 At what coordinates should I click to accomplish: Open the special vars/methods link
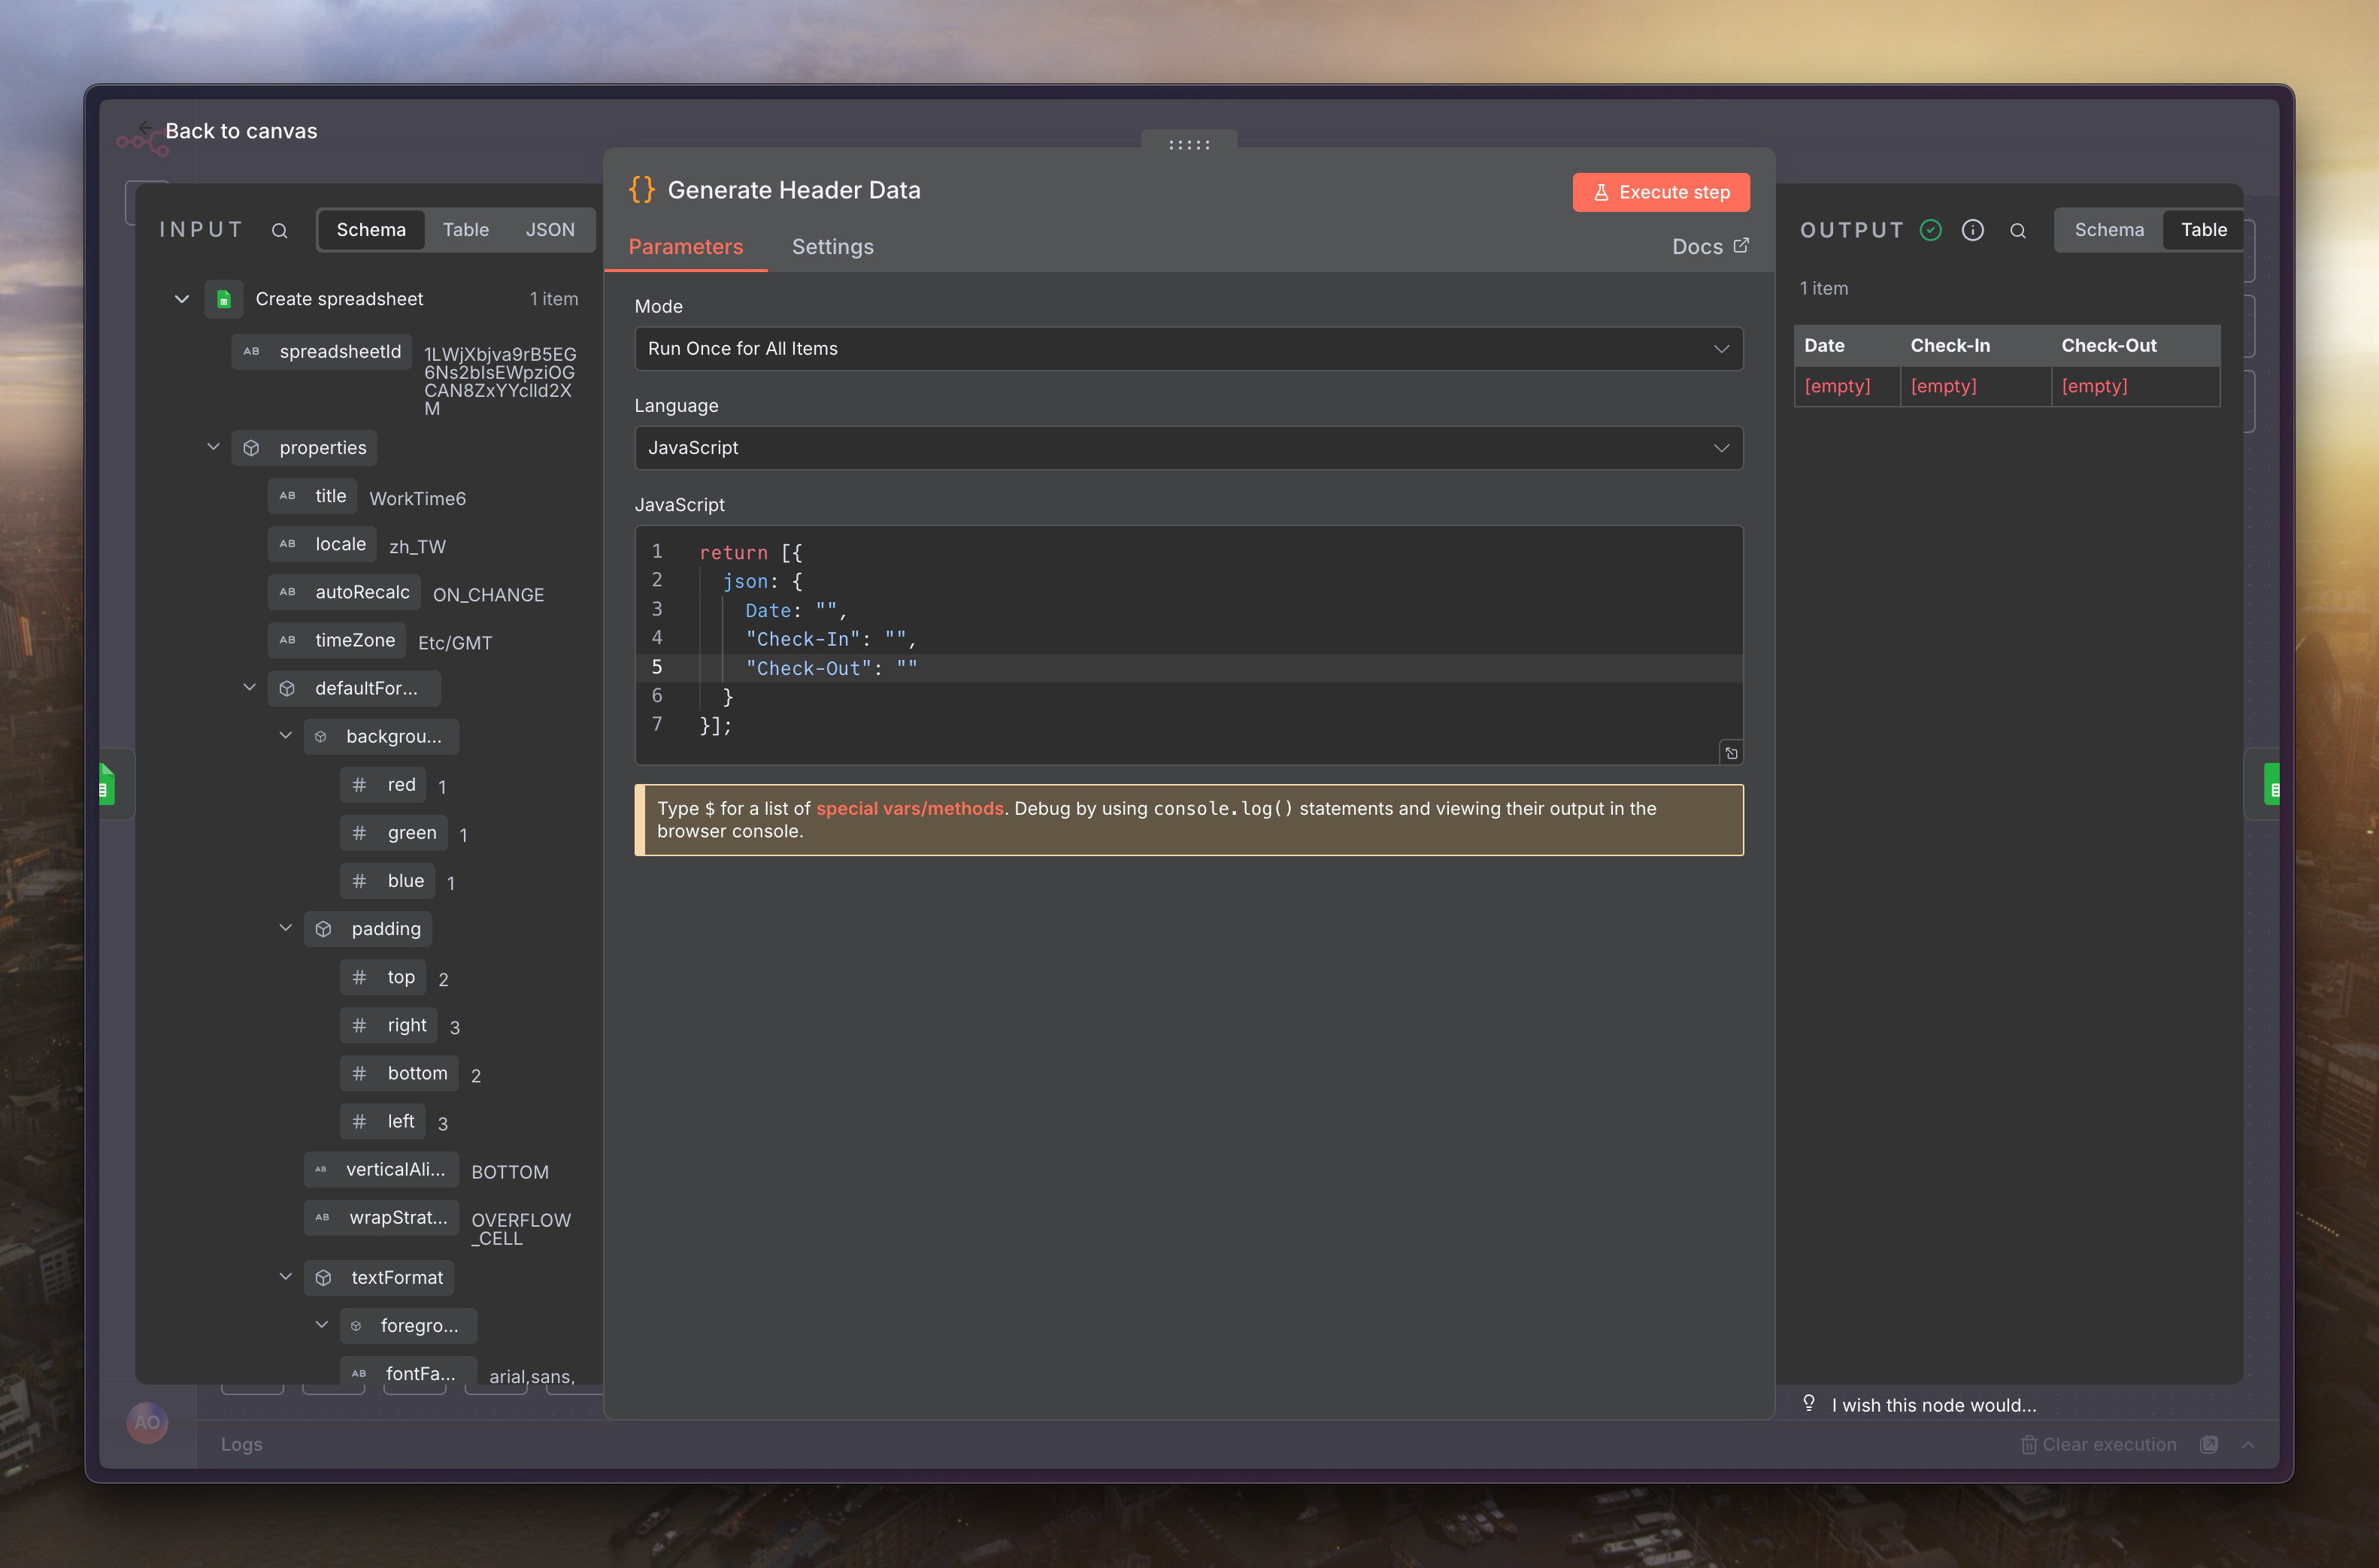pyautogui.click(x=909, y=808)
